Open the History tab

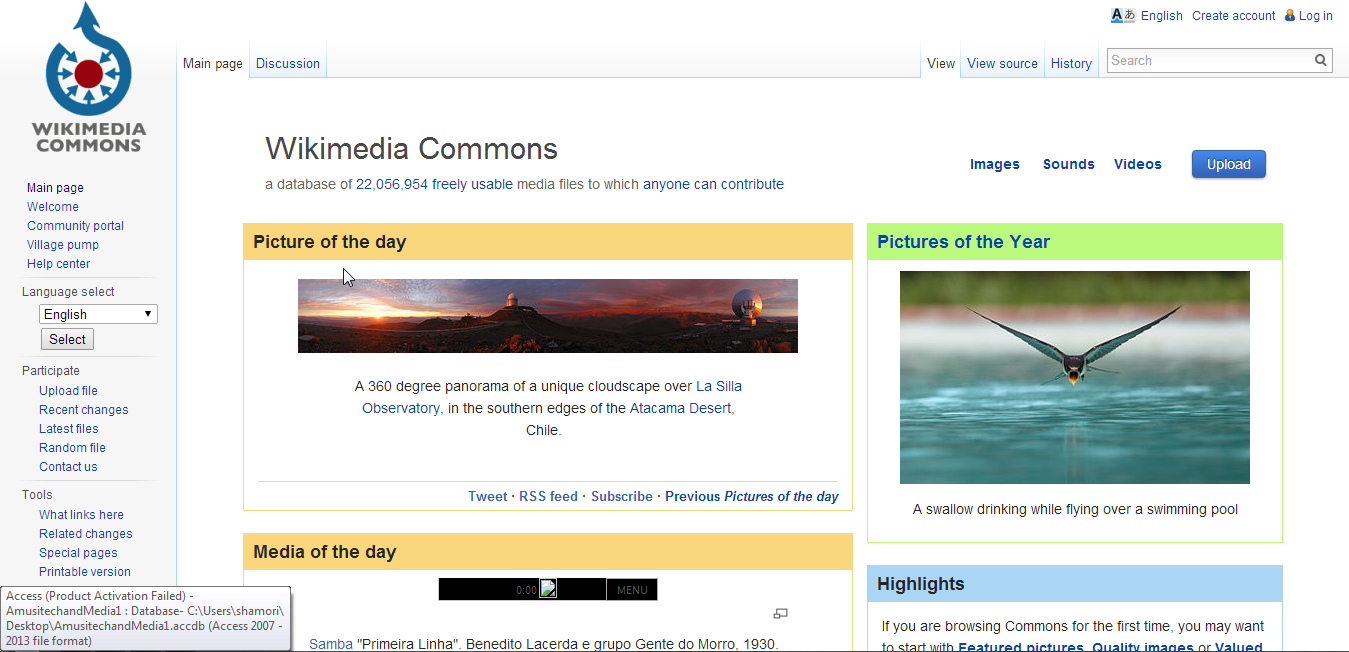point(1071,63)
